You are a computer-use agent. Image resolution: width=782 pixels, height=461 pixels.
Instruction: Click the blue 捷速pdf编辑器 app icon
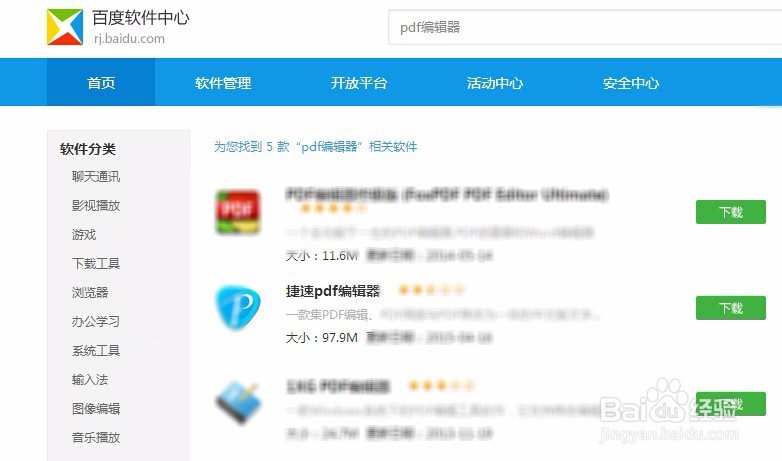tap(238, 307)
